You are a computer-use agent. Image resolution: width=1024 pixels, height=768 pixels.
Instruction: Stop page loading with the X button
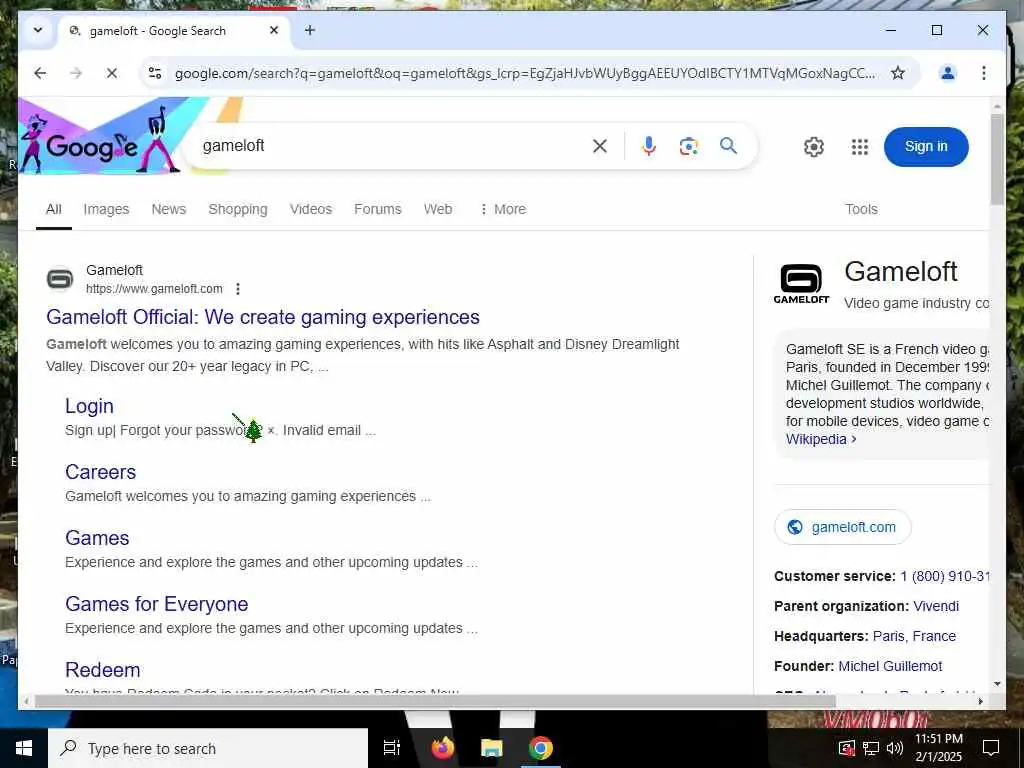112,72
